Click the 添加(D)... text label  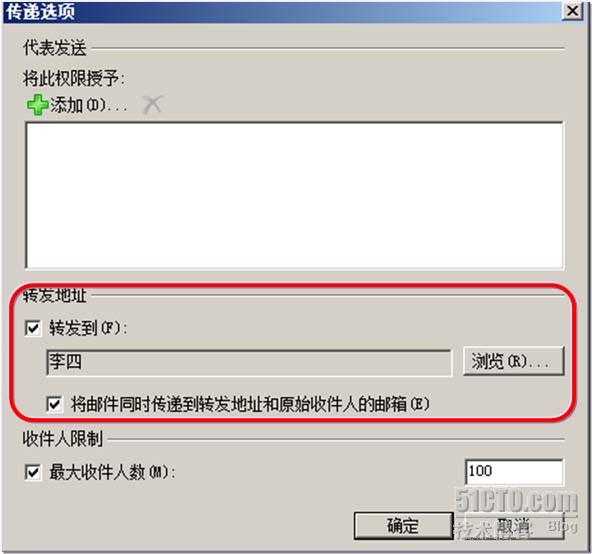(88, 105)
